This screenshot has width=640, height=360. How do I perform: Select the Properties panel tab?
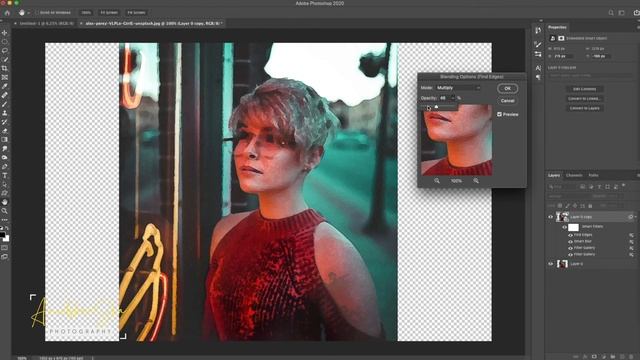[557, 27]
